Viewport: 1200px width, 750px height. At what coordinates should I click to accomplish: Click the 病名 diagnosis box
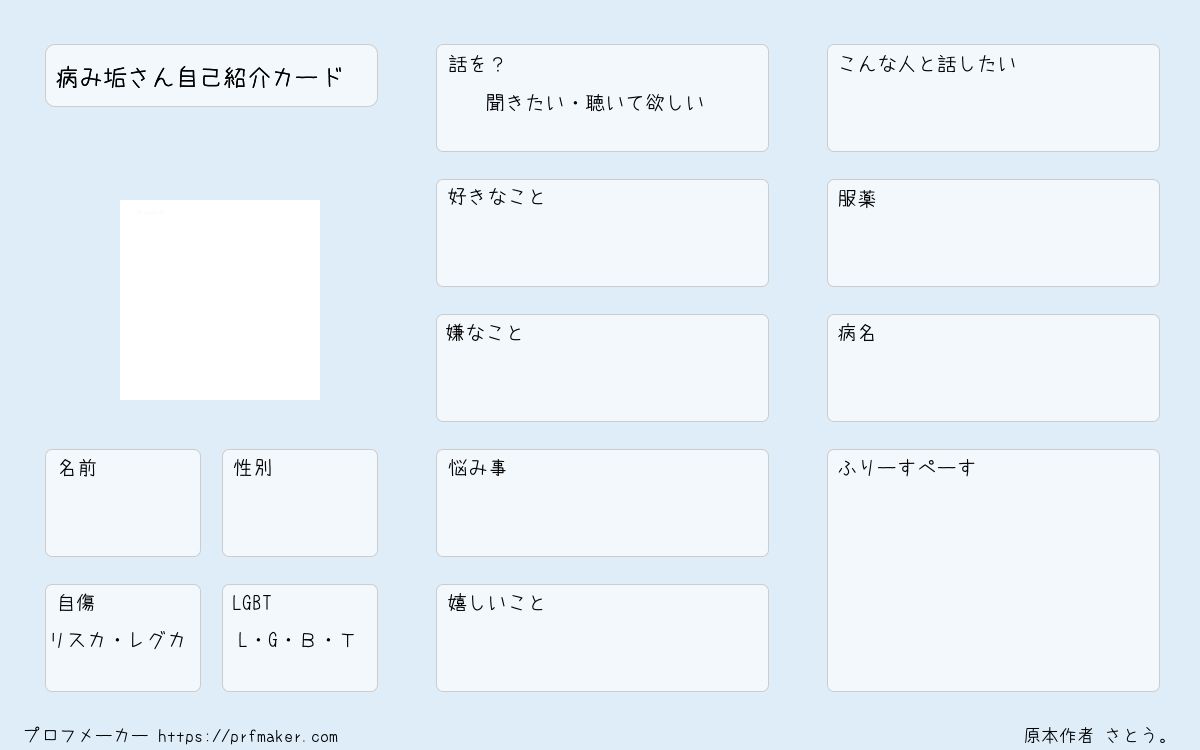click(x=993, y=368)
